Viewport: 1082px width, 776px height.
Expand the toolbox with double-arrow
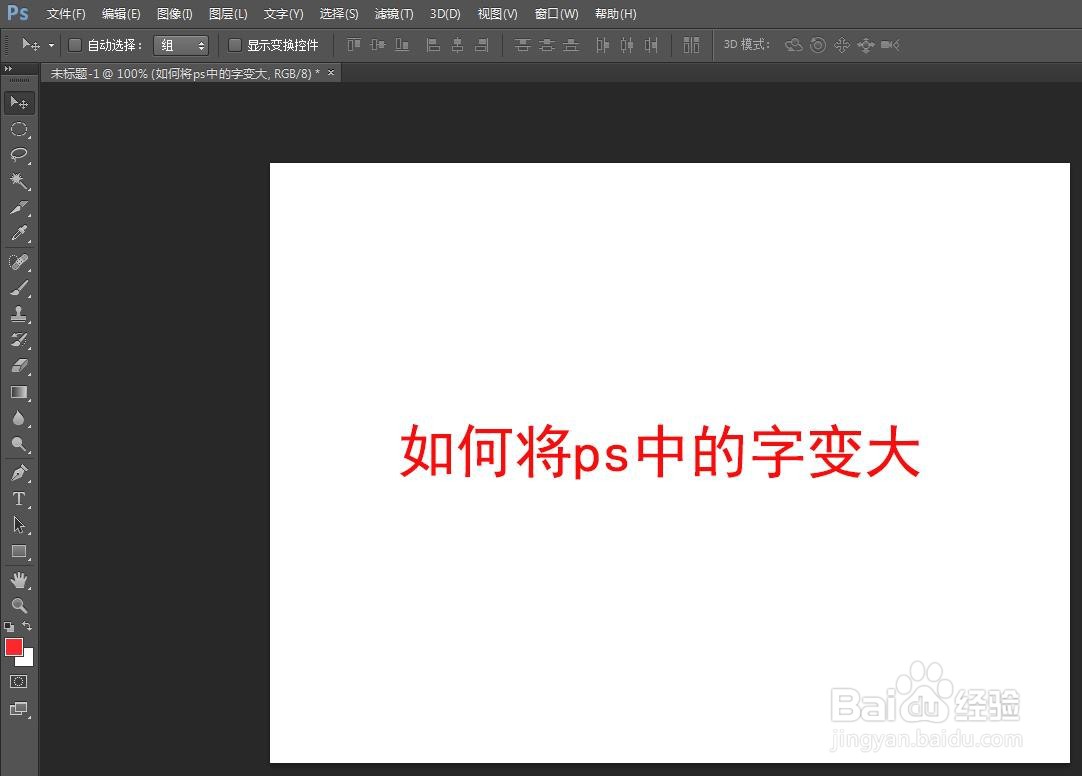[8, 69]
